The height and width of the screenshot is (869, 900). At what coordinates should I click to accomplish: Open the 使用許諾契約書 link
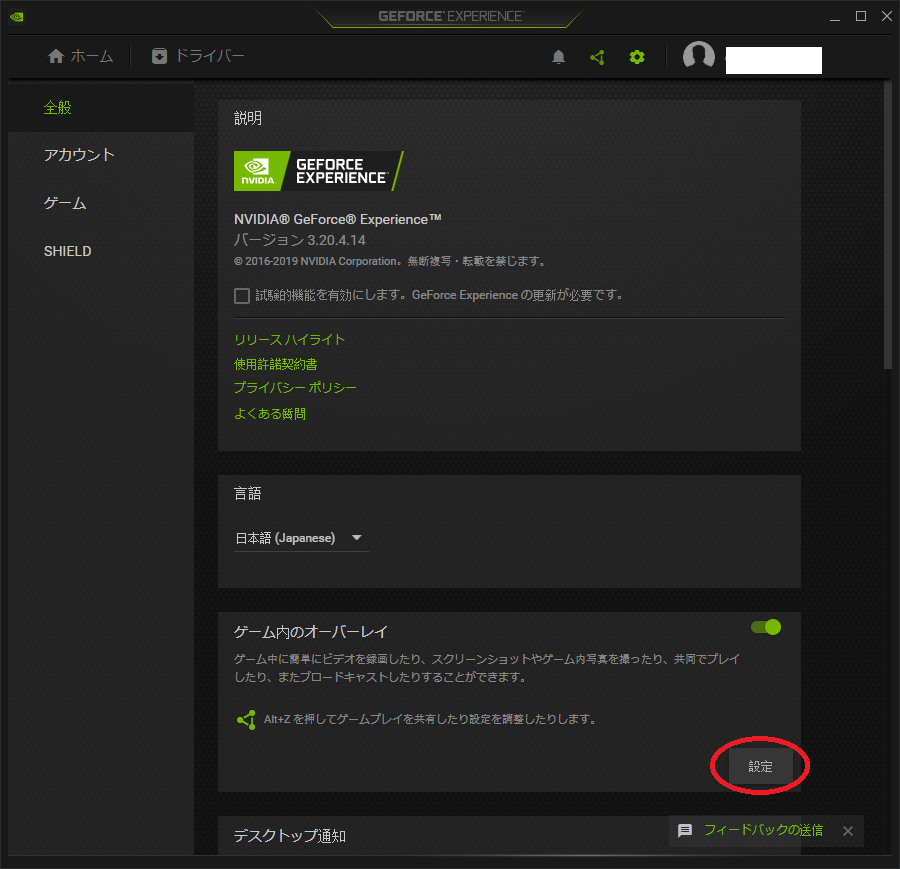click(x=276, y=364)
